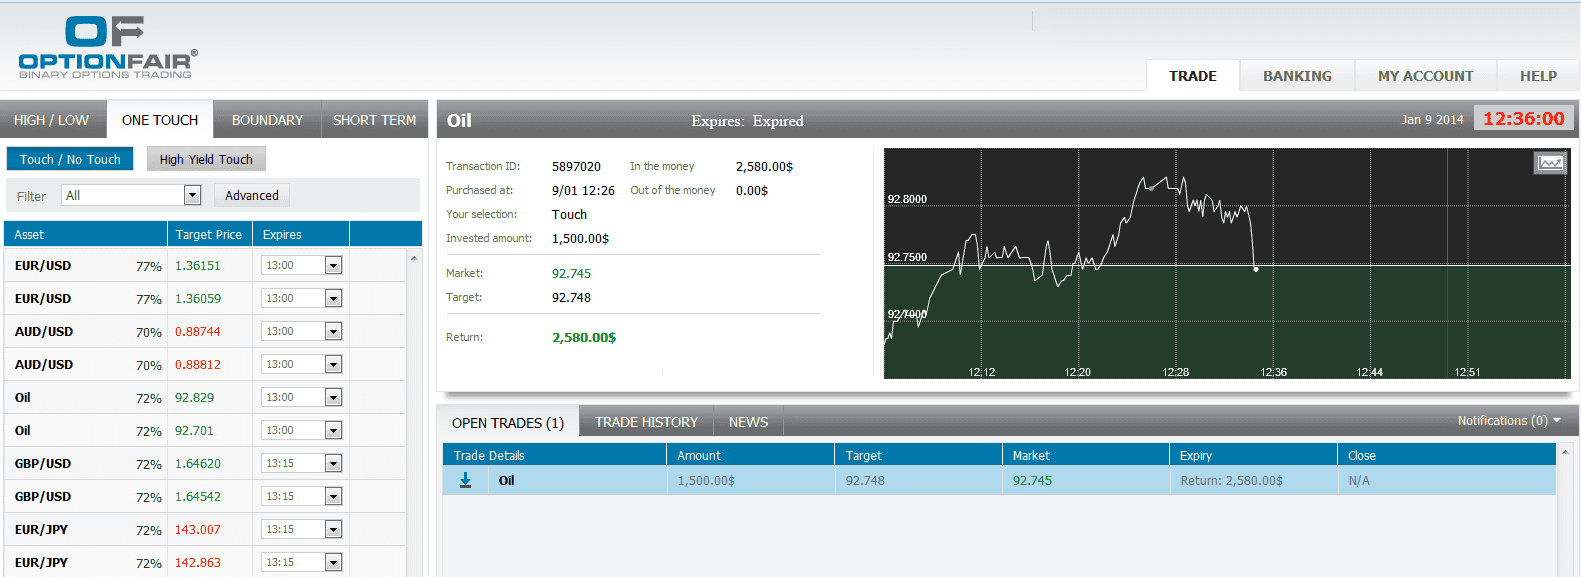Open the HELP tab
The width and height of the screenshot is (1581, 577).
[x=1538, y=76]
